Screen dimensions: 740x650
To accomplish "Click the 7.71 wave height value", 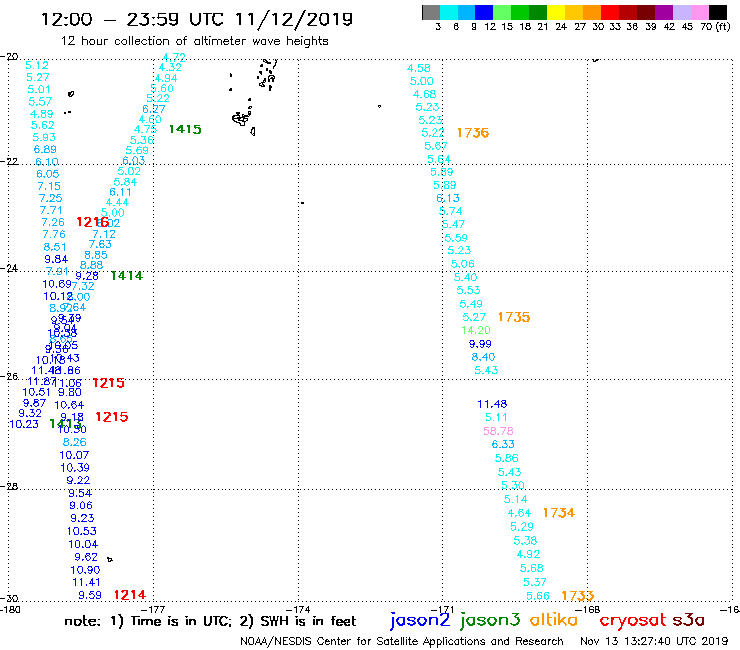I will (51, 211).
